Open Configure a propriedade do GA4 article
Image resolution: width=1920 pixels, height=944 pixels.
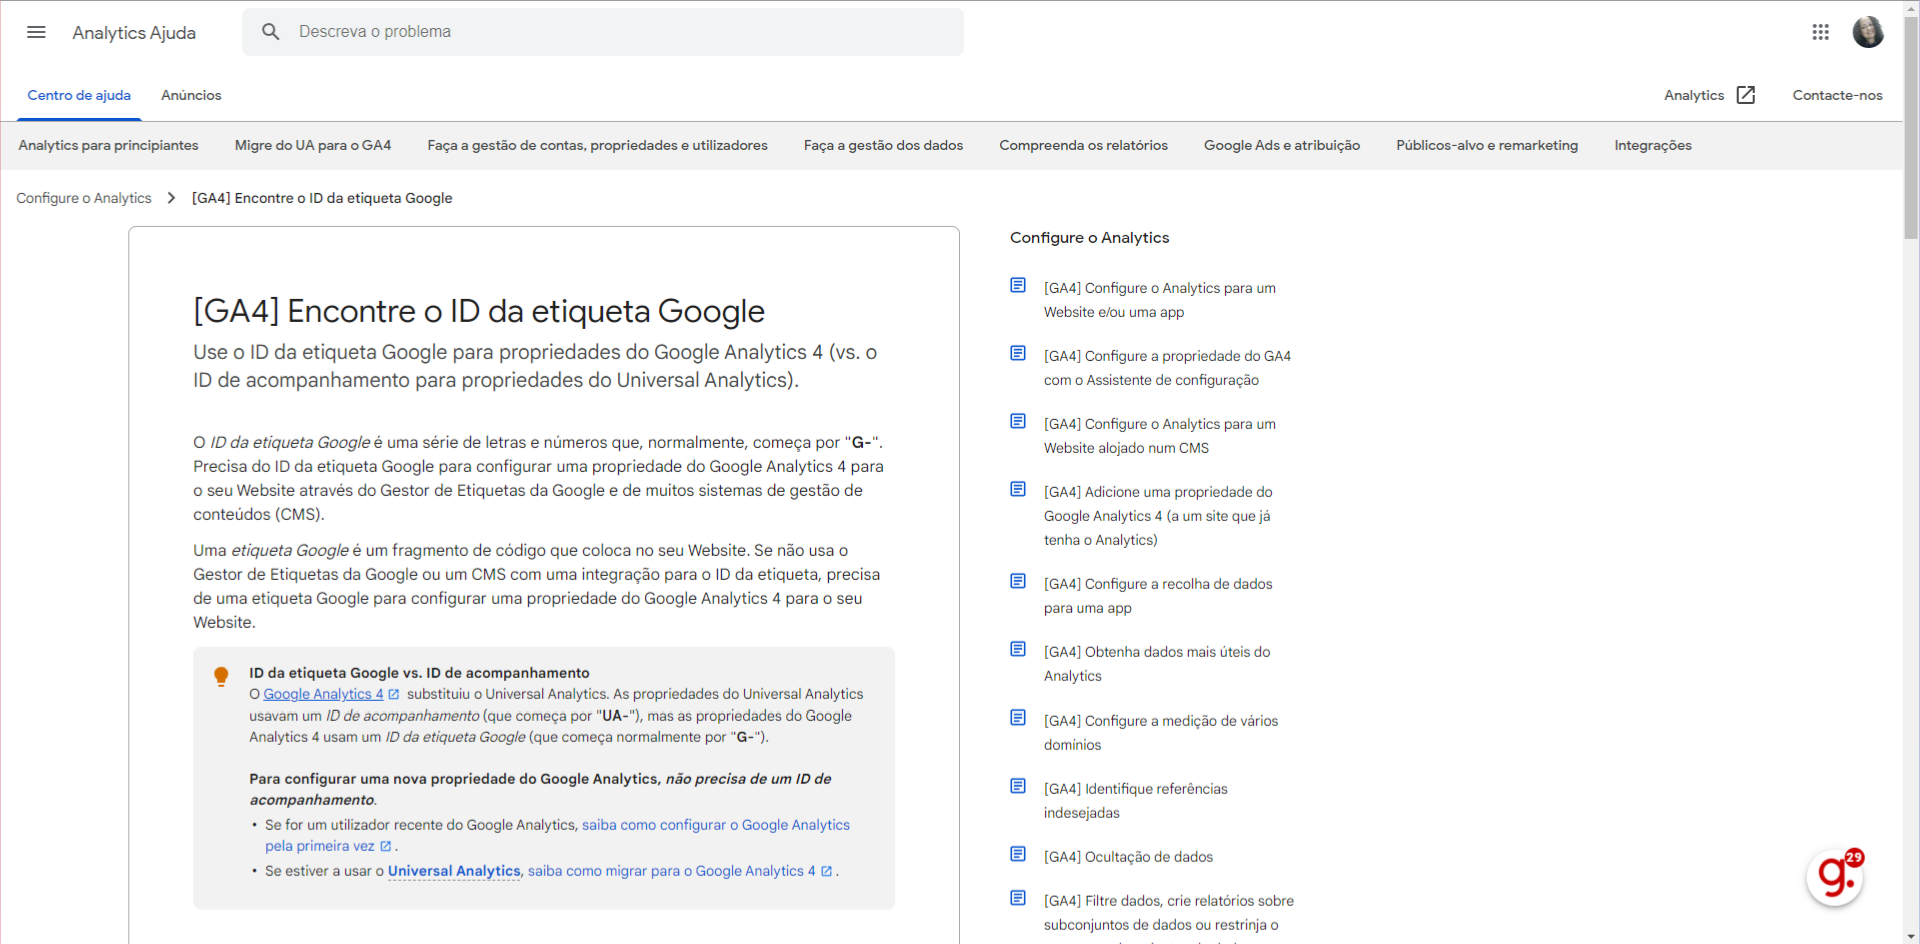coord(1167,368)
